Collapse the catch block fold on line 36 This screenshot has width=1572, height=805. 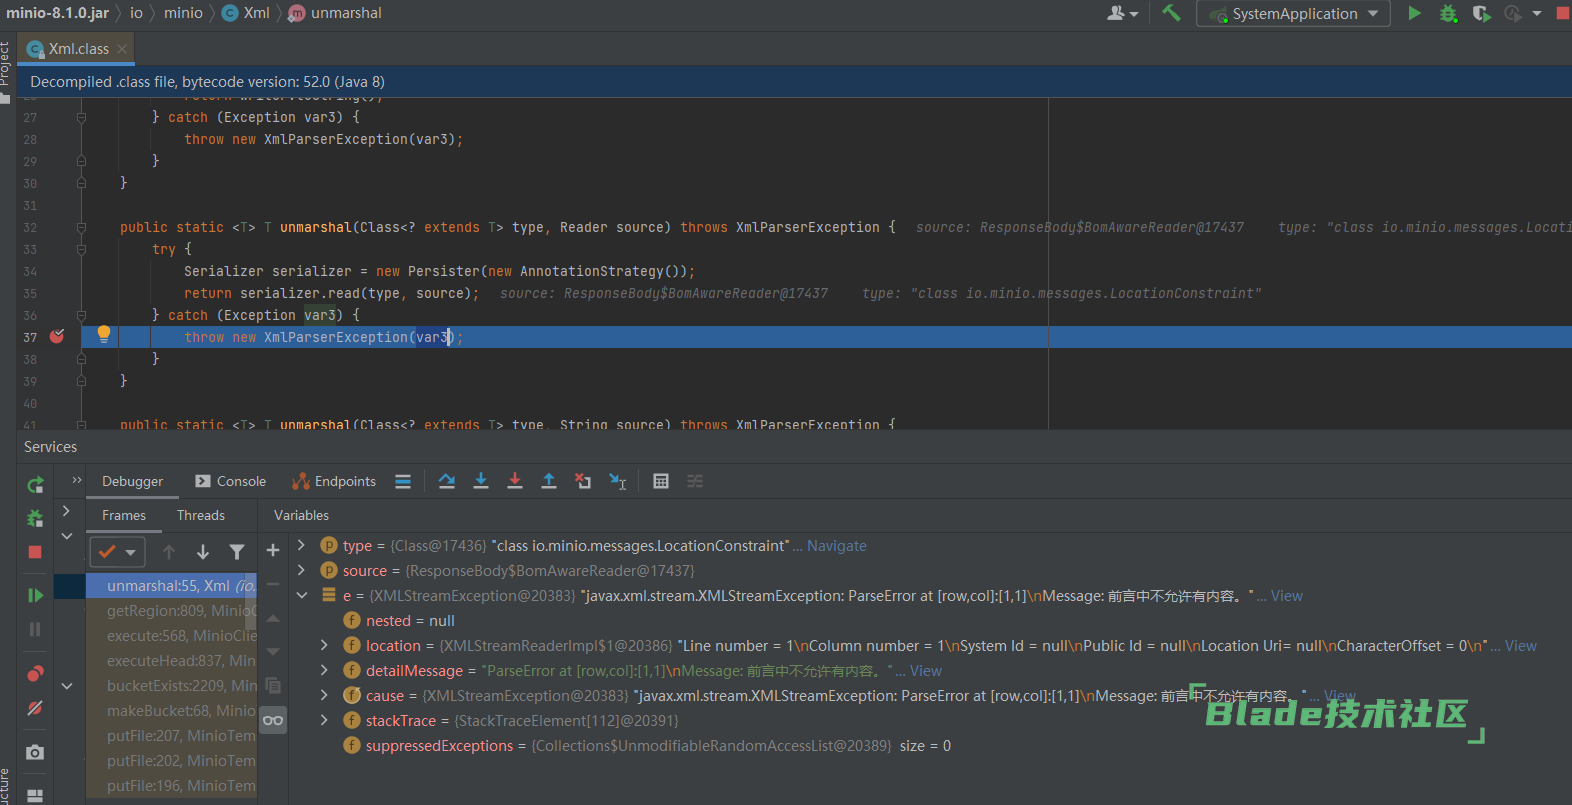(81, 315)
